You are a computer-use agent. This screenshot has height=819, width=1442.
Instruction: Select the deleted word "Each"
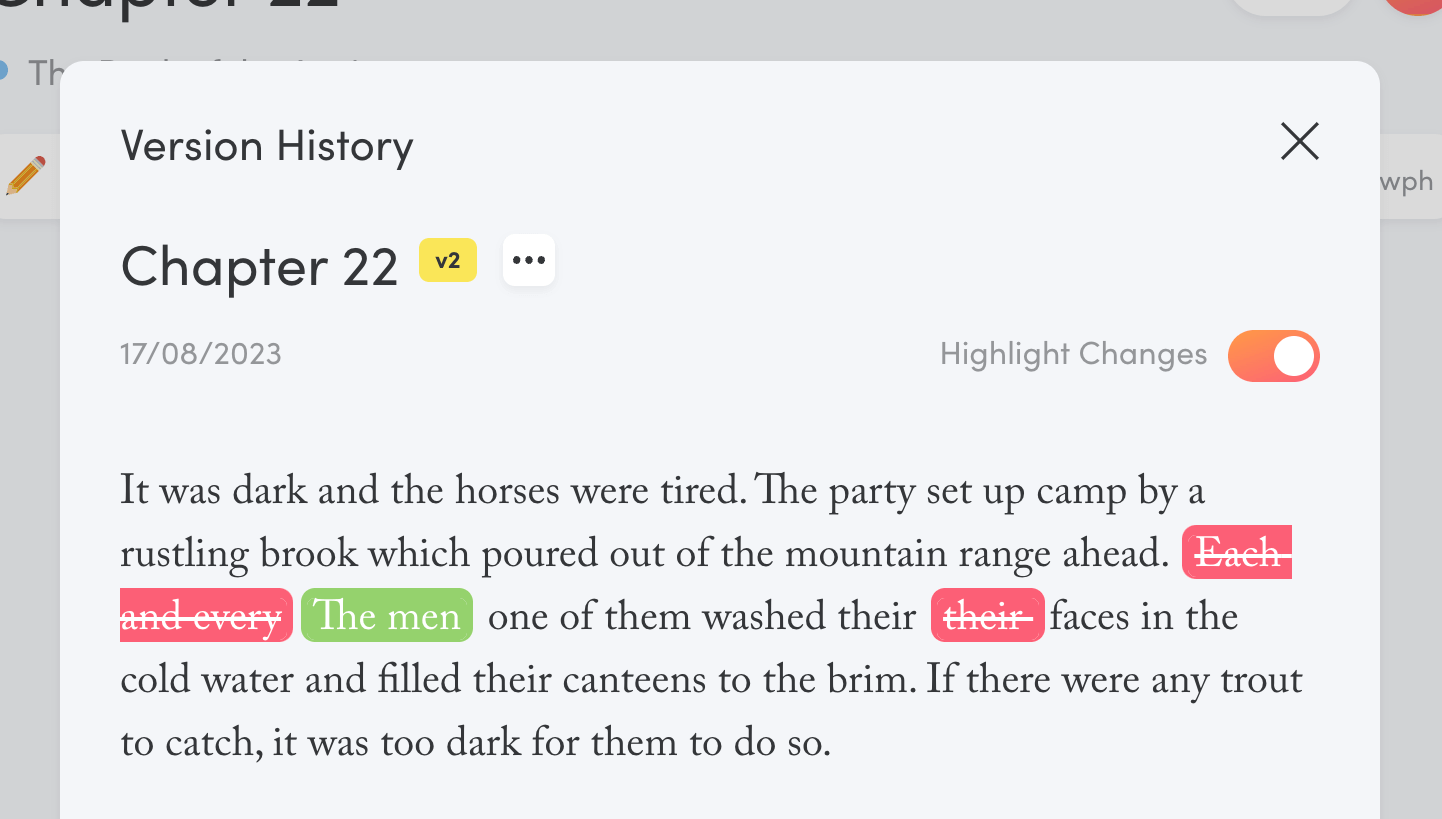pyautogui.click(x=1237, y=553)
